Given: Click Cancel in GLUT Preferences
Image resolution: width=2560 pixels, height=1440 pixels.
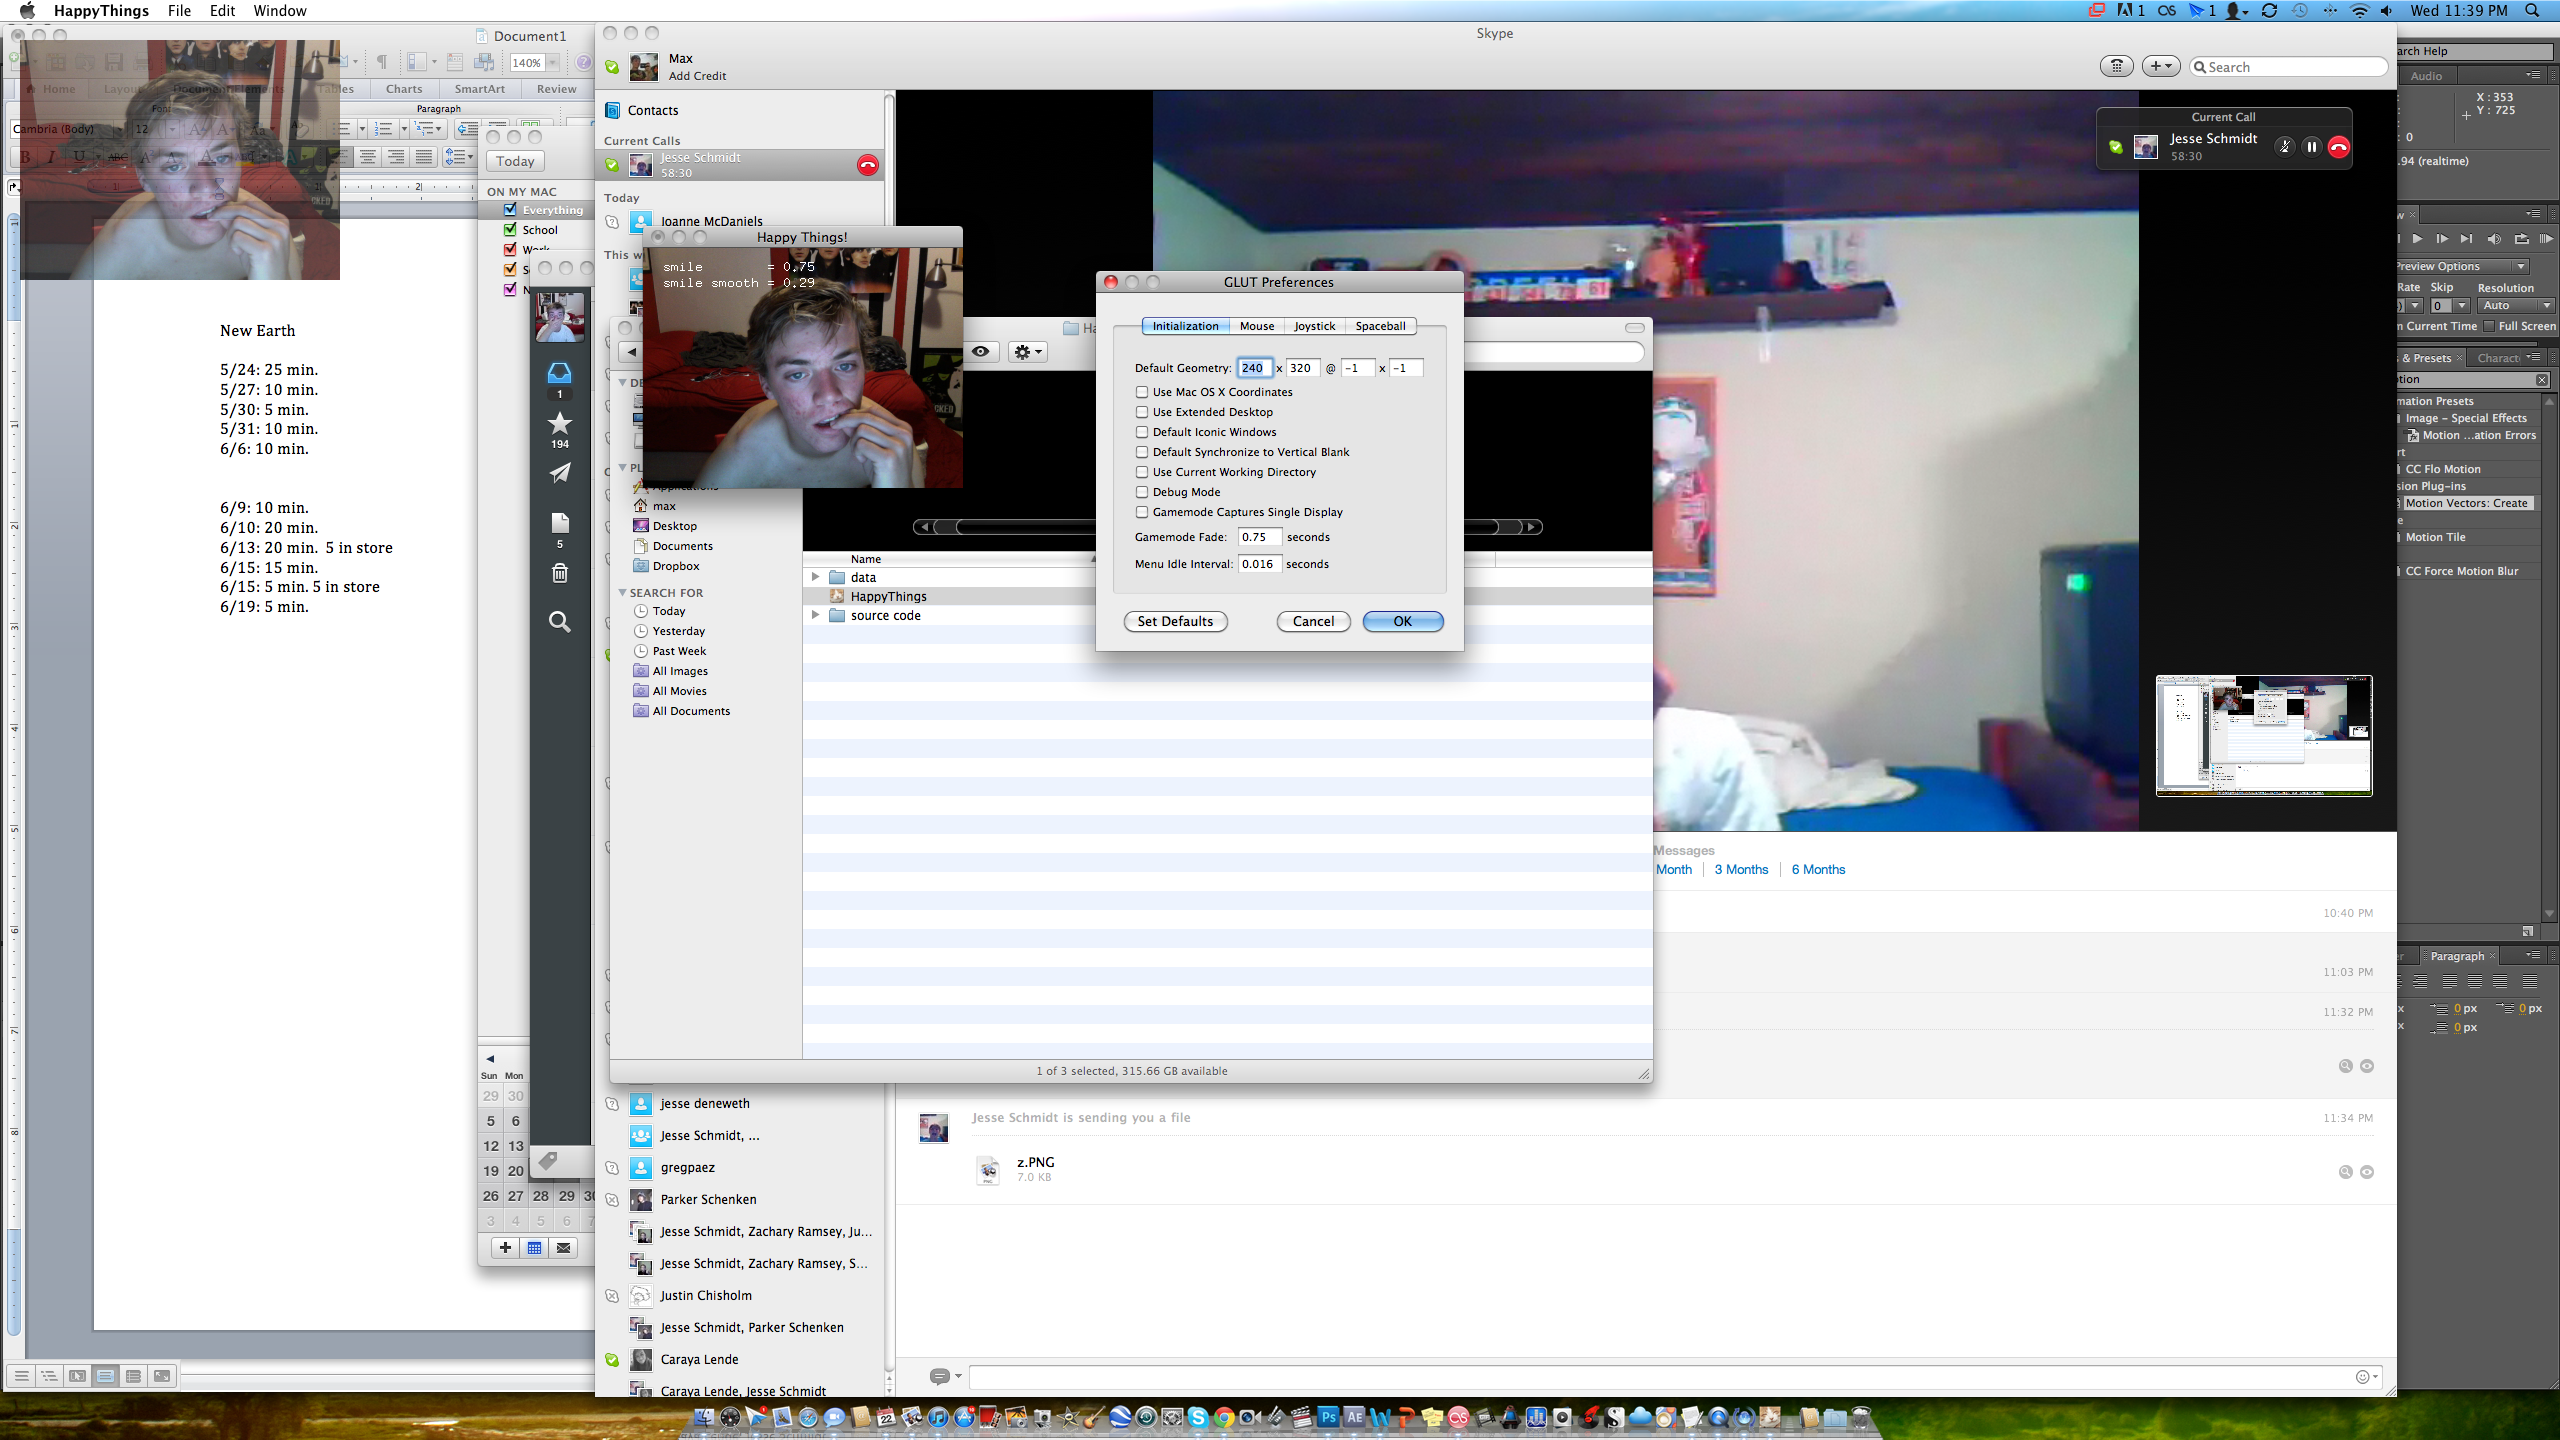Looking at the screenshot, I should [x=1313, y=621].
